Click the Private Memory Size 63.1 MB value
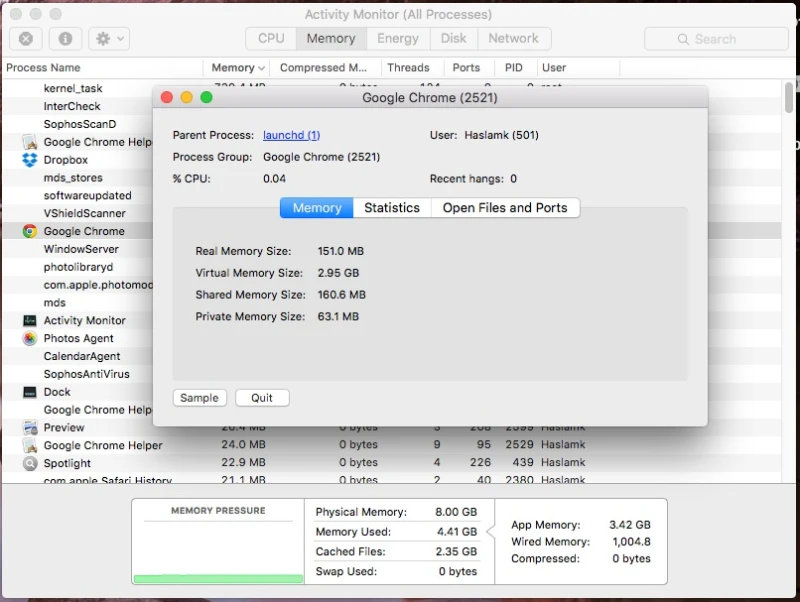This screenshot has width=800, height=602. [x=338, y=316]
